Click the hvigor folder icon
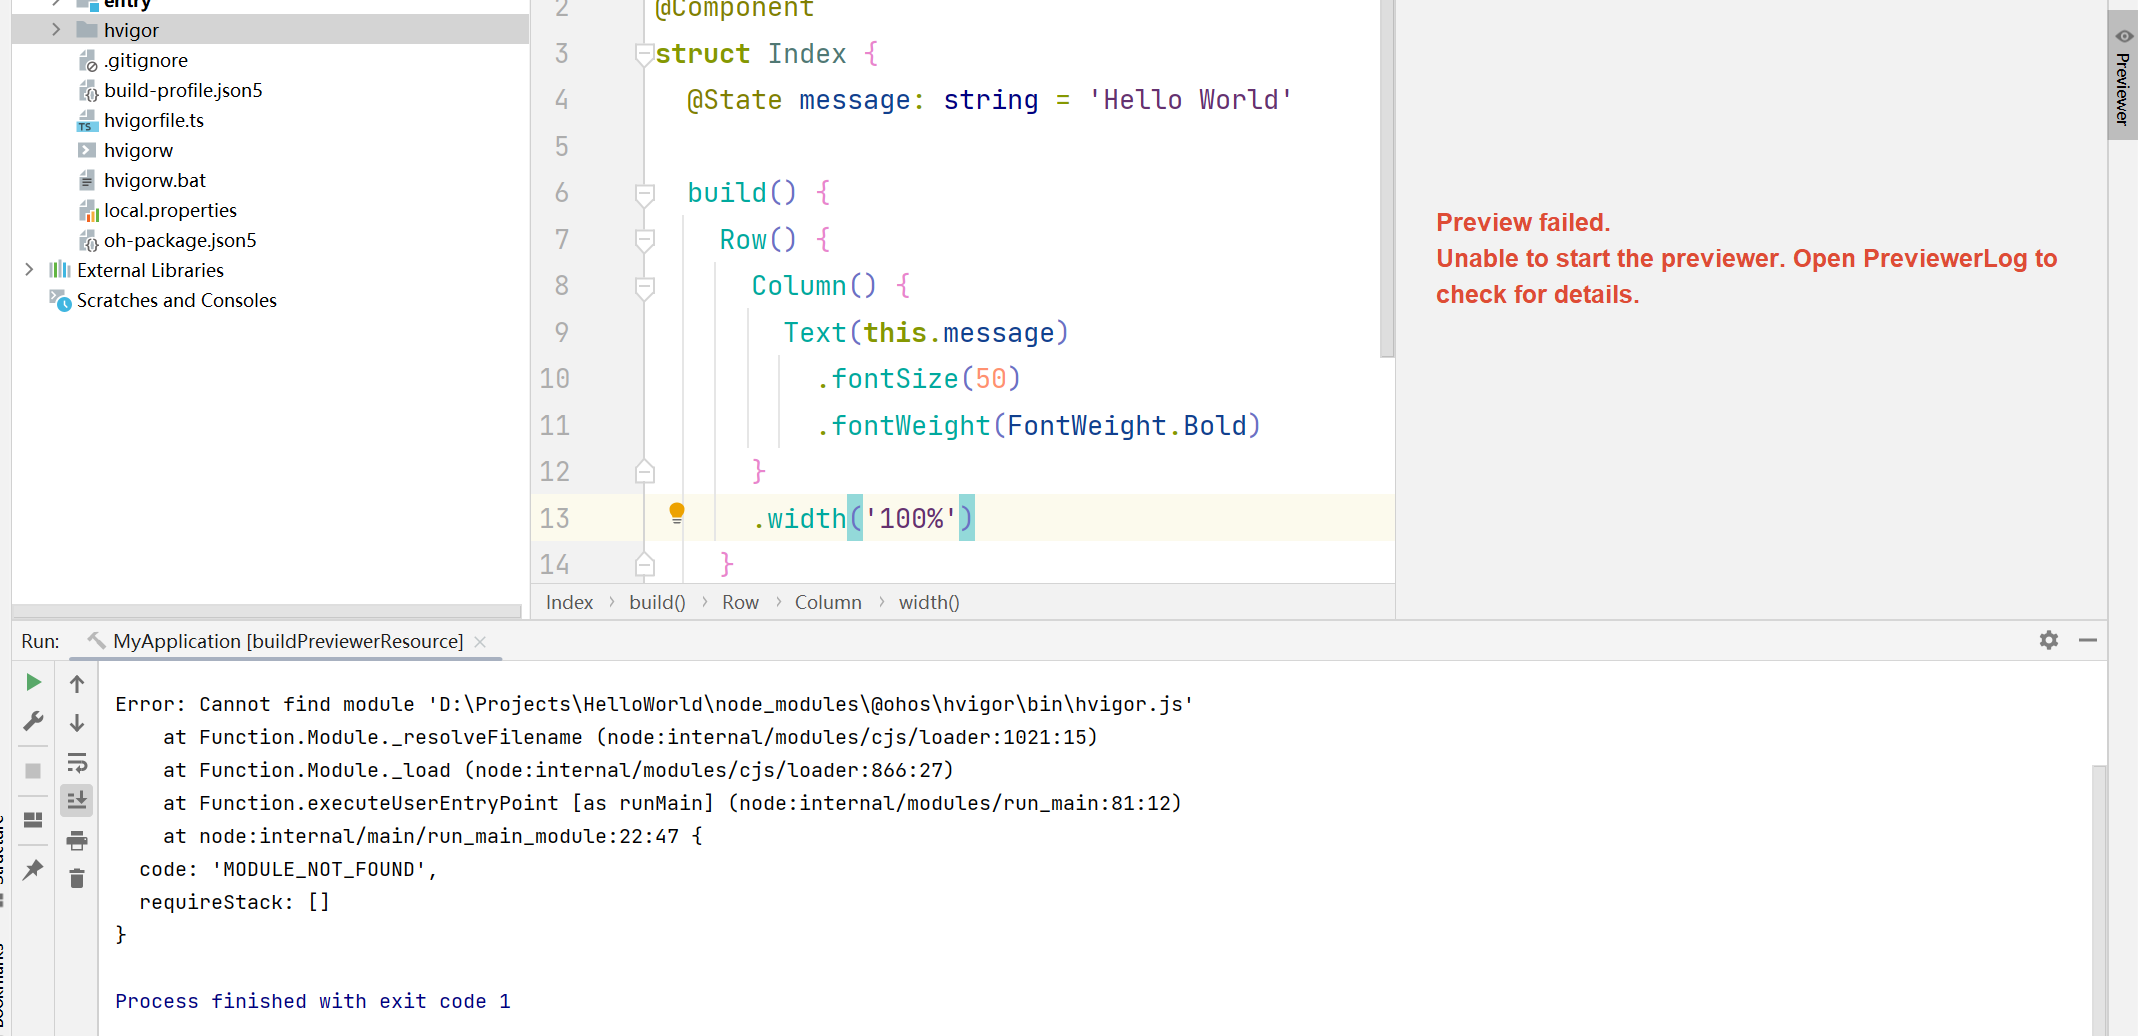 click(x=87, y=30)
